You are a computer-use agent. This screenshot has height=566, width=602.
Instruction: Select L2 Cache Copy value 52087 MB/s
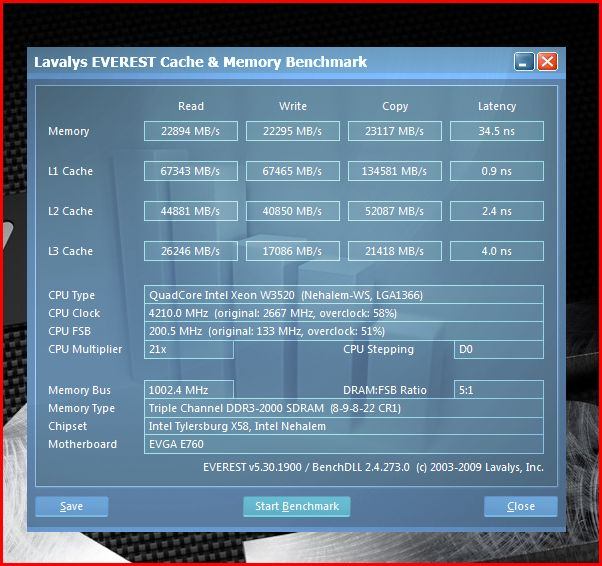[395, 211]
